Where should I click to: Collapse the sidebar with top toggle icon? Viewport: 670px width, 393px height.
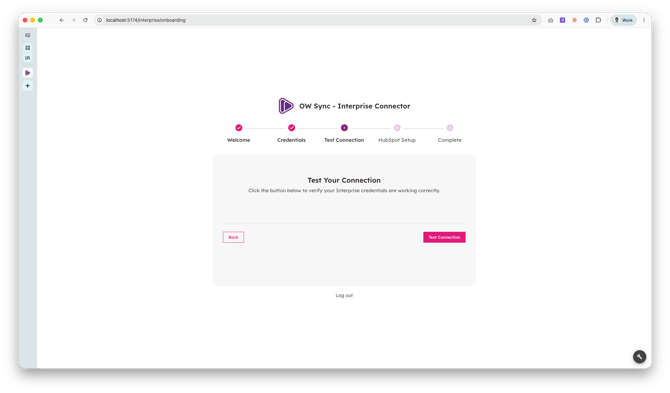pos(28,35)
